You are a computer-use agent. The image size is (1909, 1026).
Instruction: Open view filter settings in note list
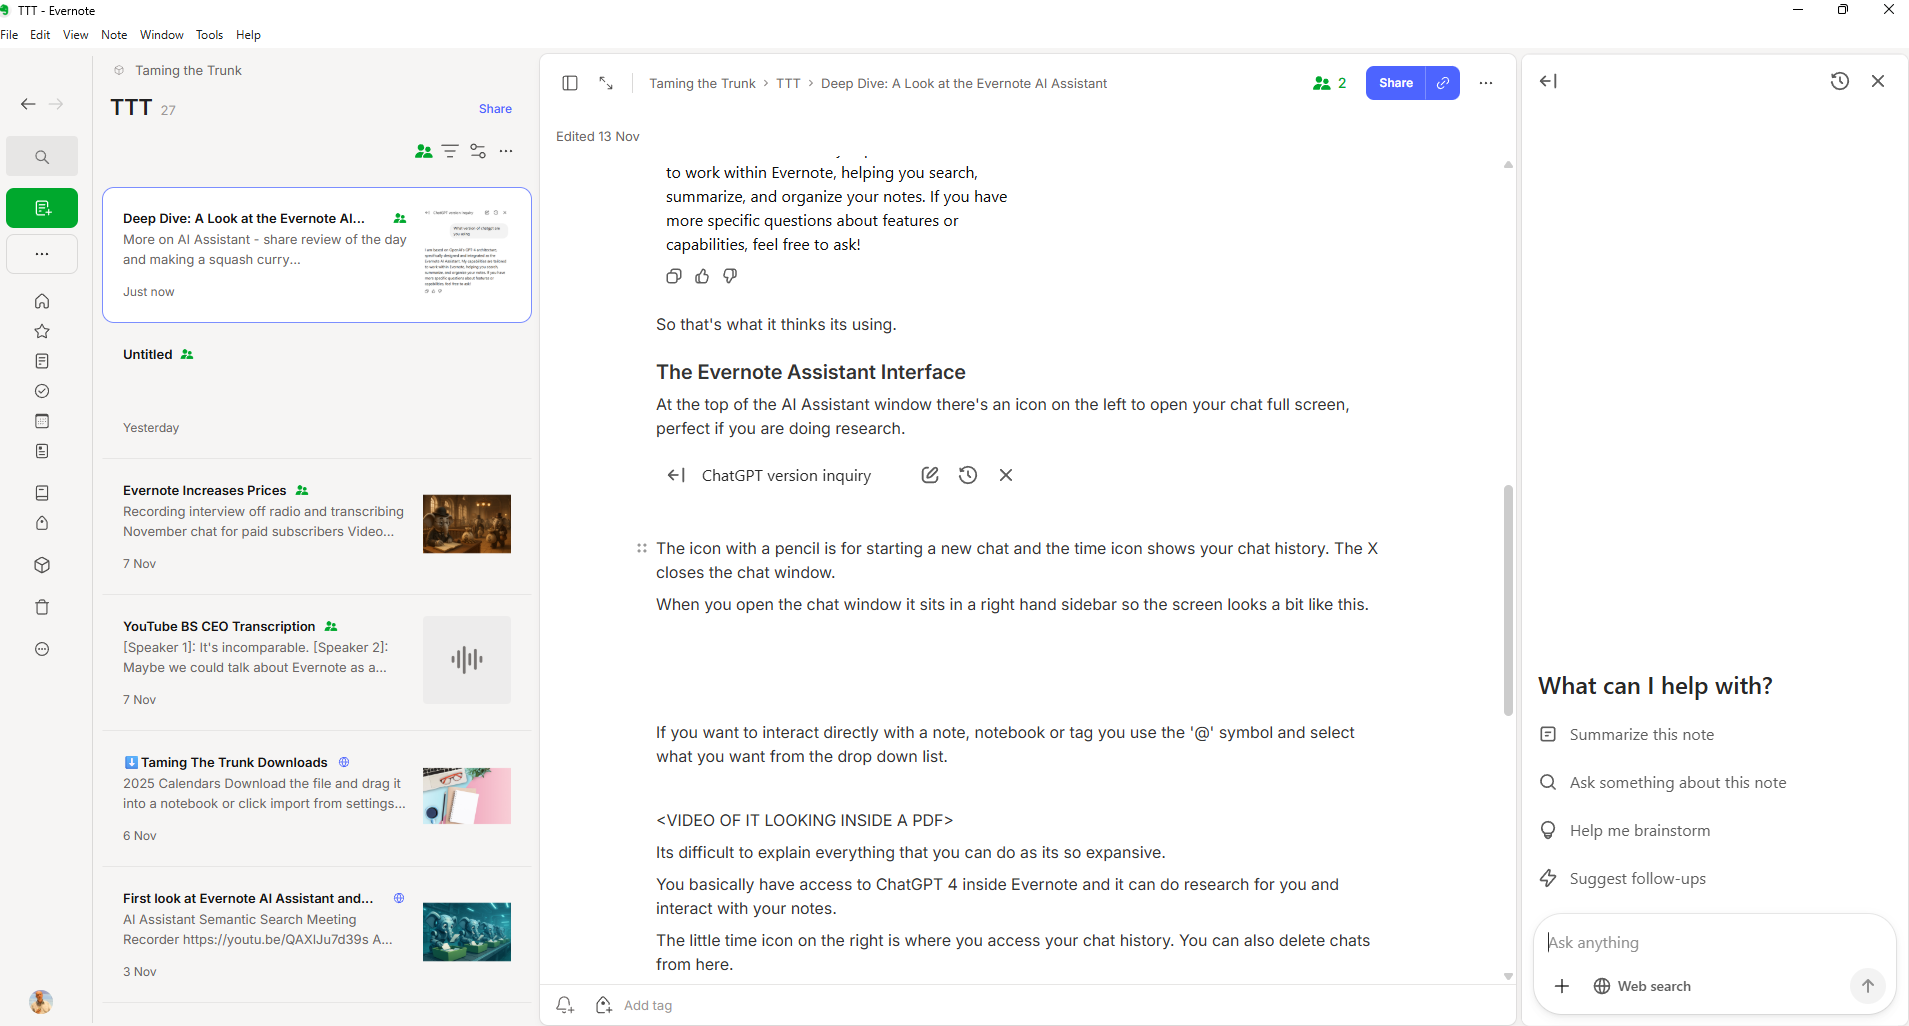(x=478, y=151)
